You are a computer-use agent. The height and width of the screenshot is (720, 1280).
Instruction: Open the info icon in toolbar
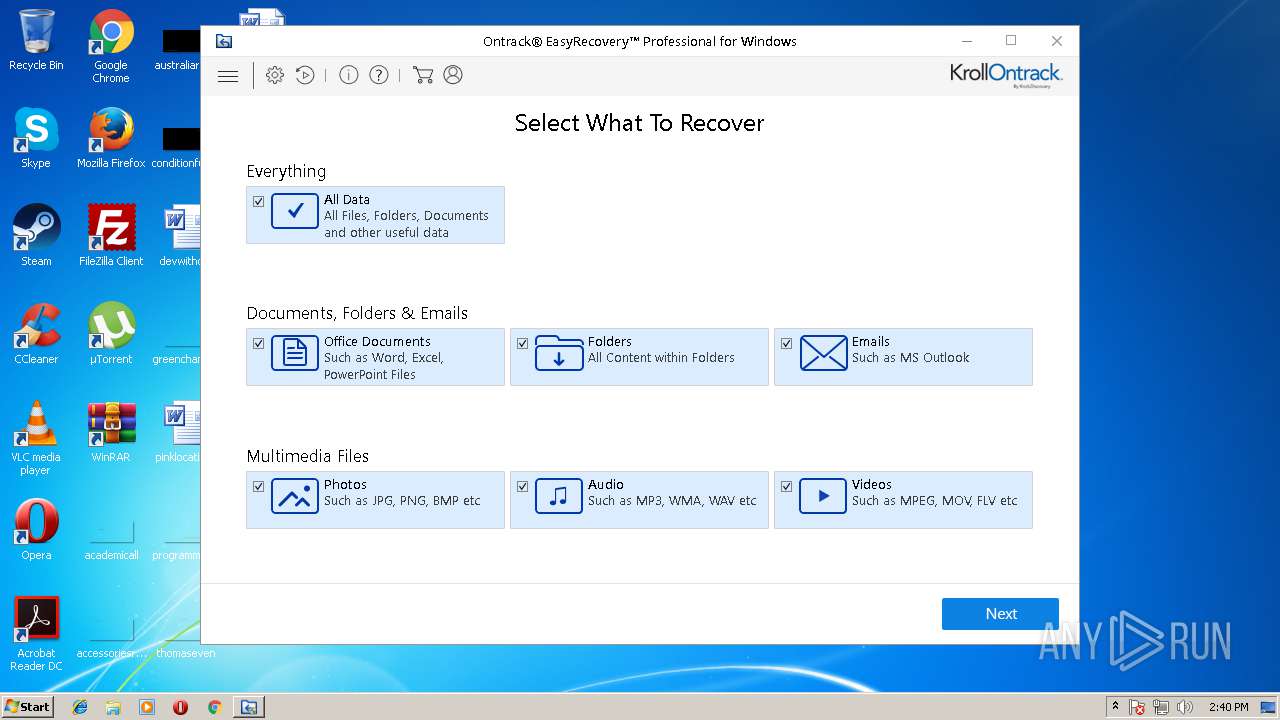pyautogui.click(x=348, y=75)
